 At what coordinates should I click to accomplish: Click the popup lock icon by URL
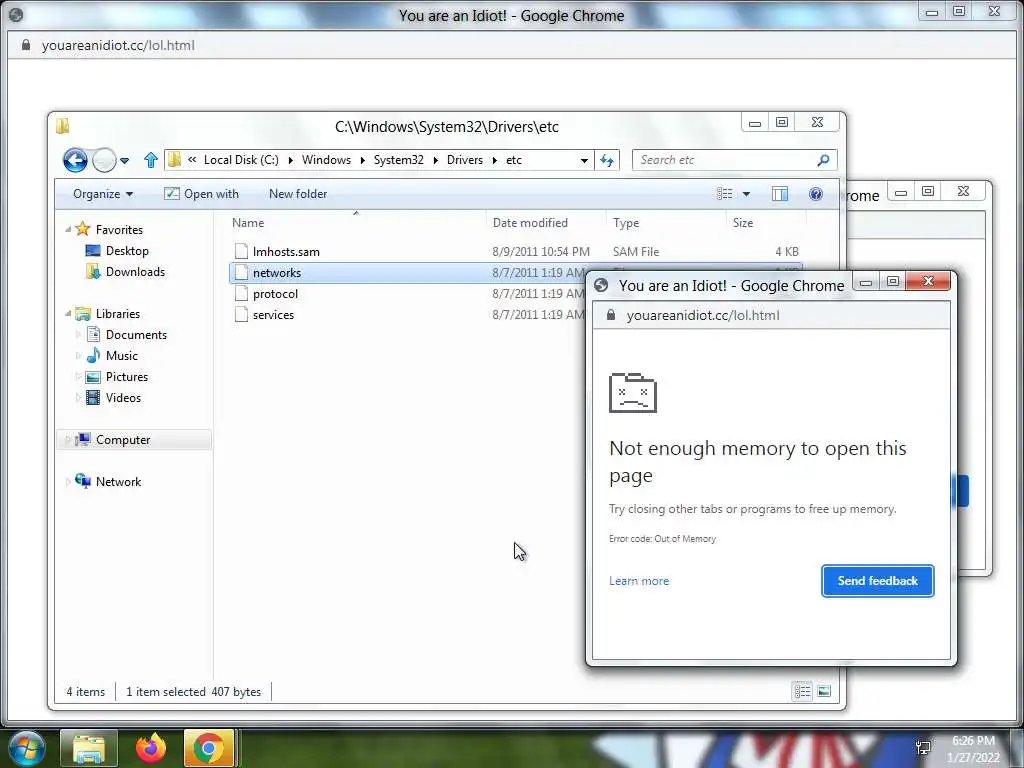click(611, 315)
